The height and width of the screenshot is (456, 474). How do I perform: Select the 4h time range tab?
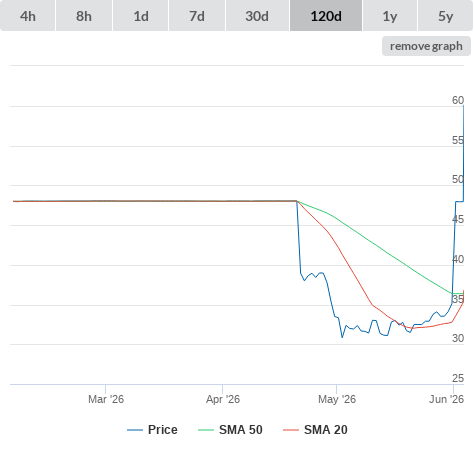[28, 16]
